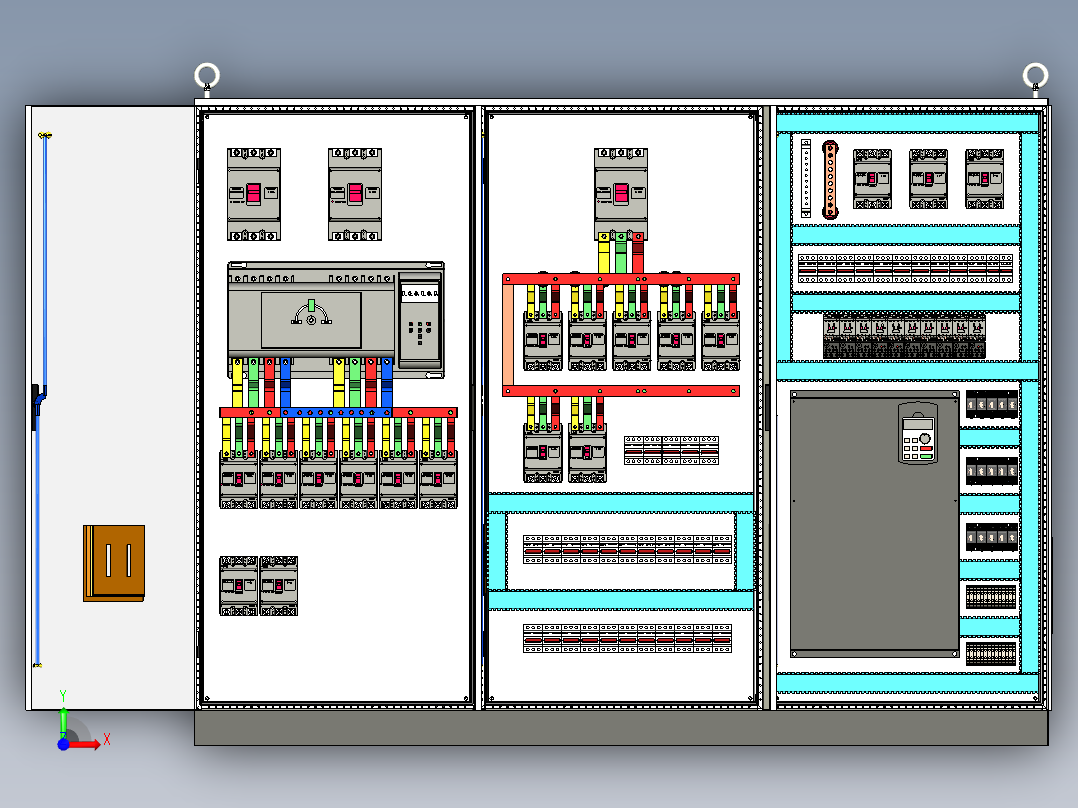This screenshot has height=808, width=1078.
Task: Click the black contactor row in the right panel
Action: [904, 335]
